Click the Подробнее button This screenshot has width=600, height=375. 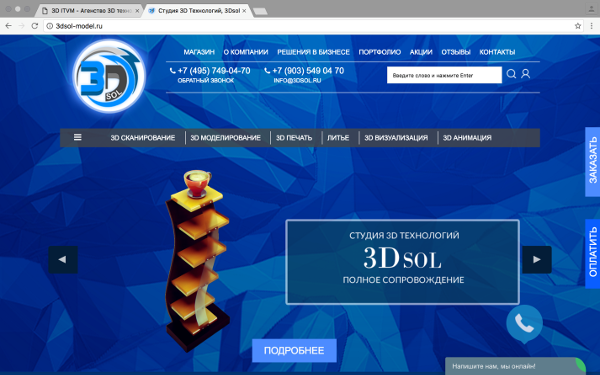(294, 351)
